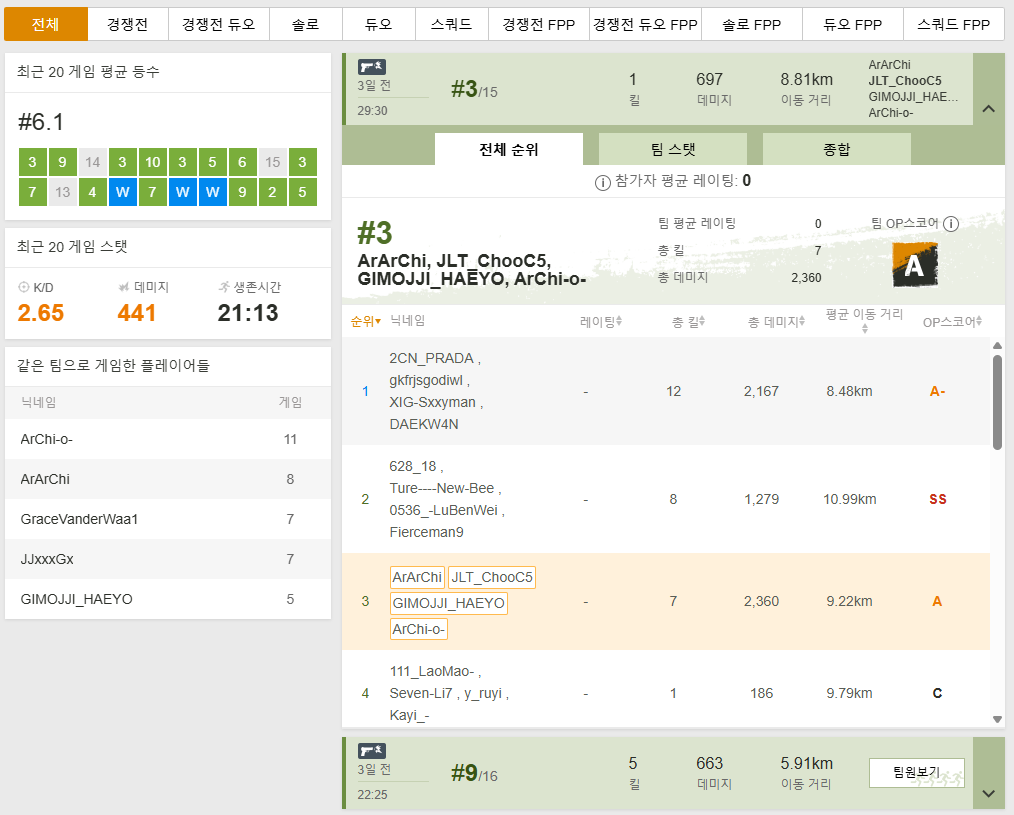The height and width of the screenshot is (815, 1014).
Task: Click the team OP score A badge
Action: coord(914,264)
